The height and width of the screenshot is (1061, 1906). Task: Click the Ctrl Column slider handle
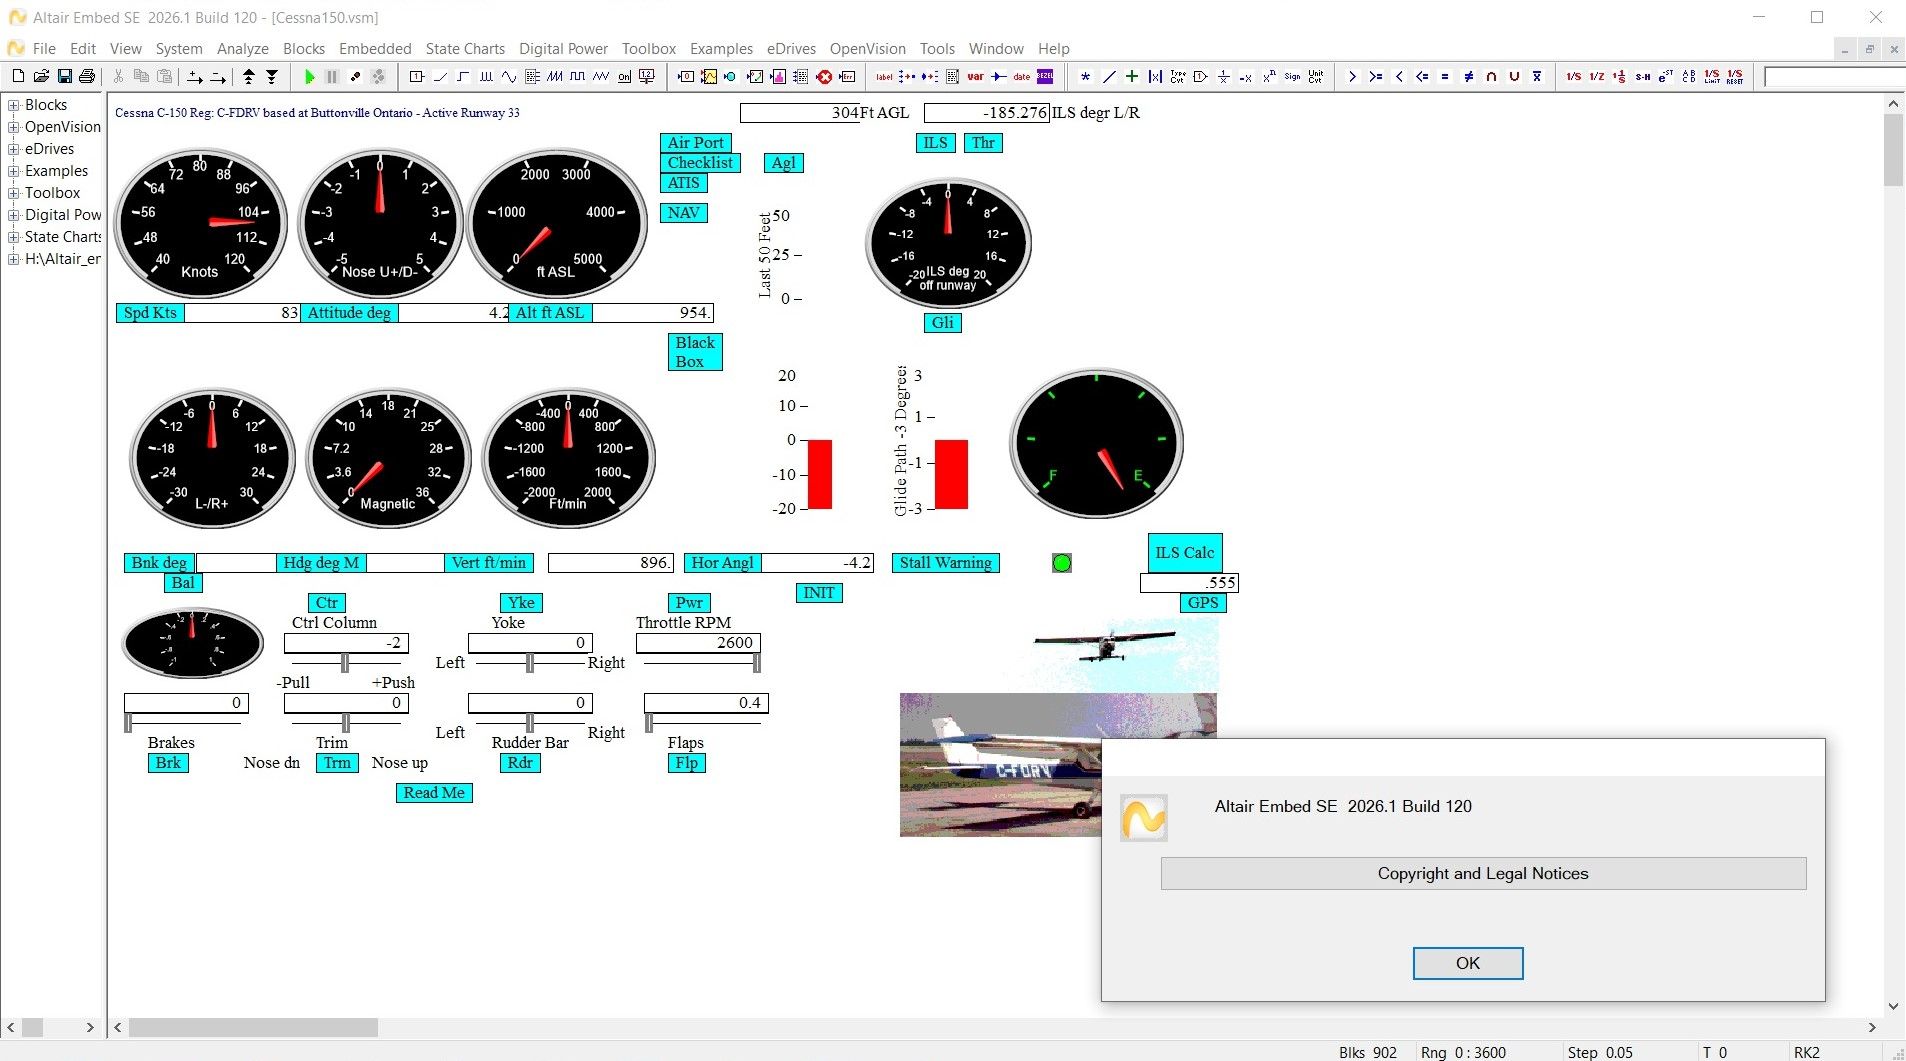tap(345, 662)
